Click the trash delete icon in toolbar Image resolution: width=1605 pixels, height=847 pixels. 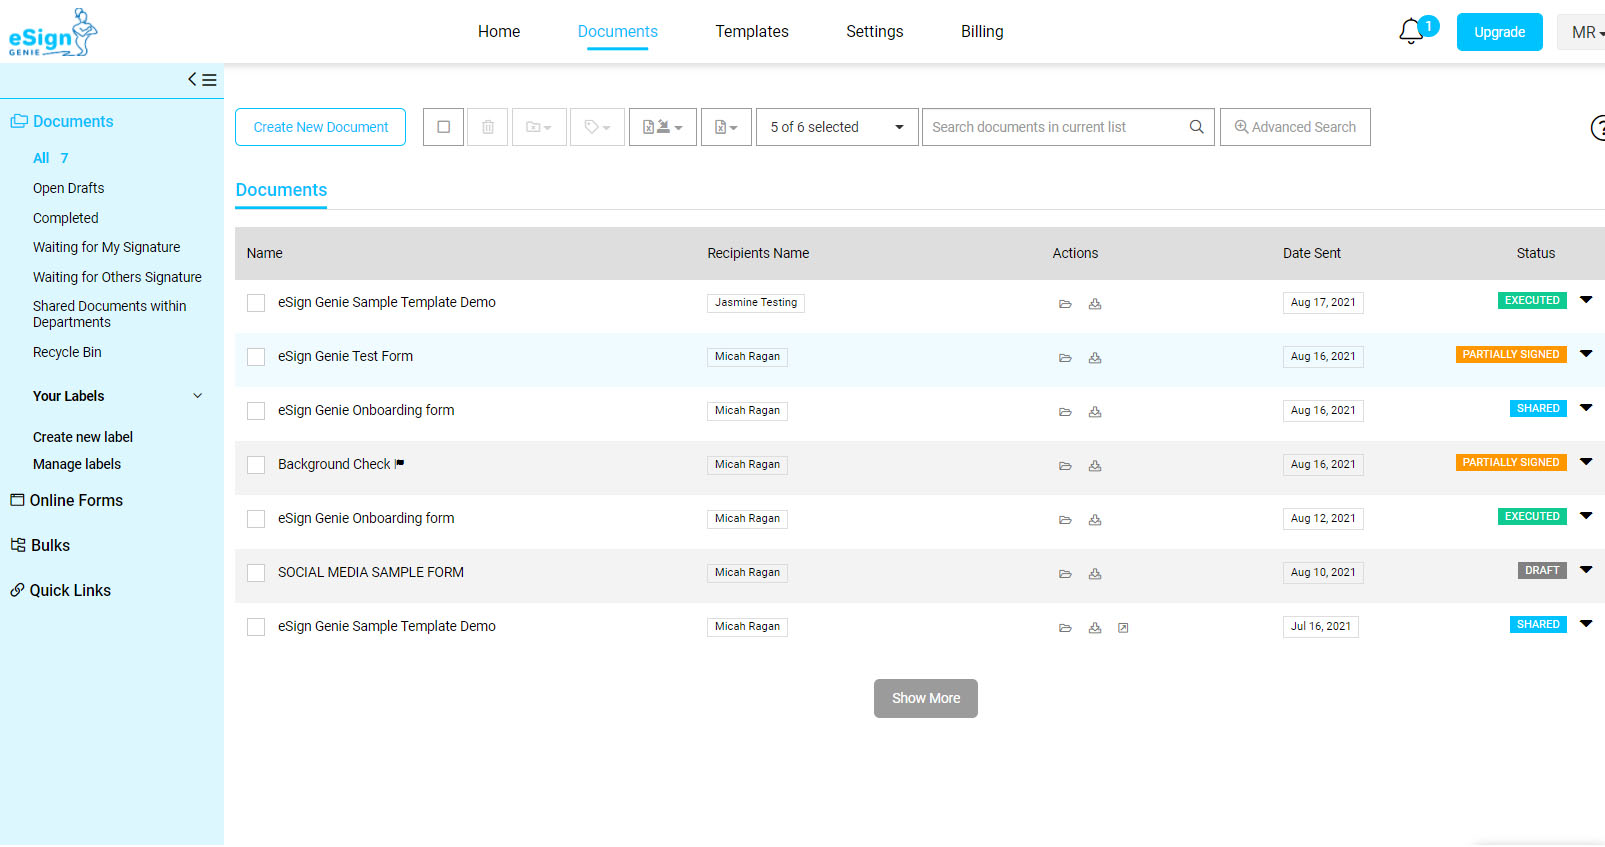point(488,127)
